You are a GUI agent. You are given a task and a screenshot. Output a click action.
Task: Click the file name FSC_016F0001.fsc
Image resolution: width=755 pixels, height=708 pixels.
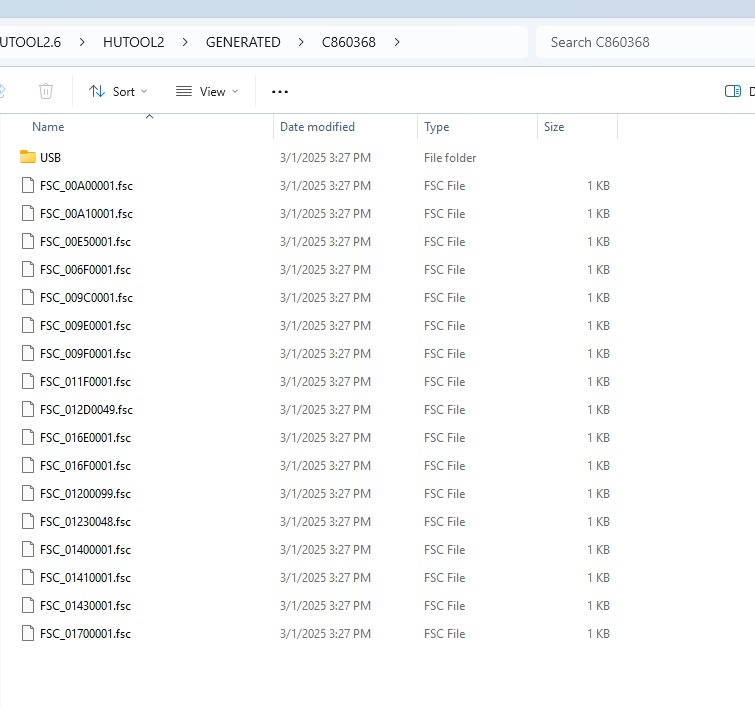click(85, 466)
